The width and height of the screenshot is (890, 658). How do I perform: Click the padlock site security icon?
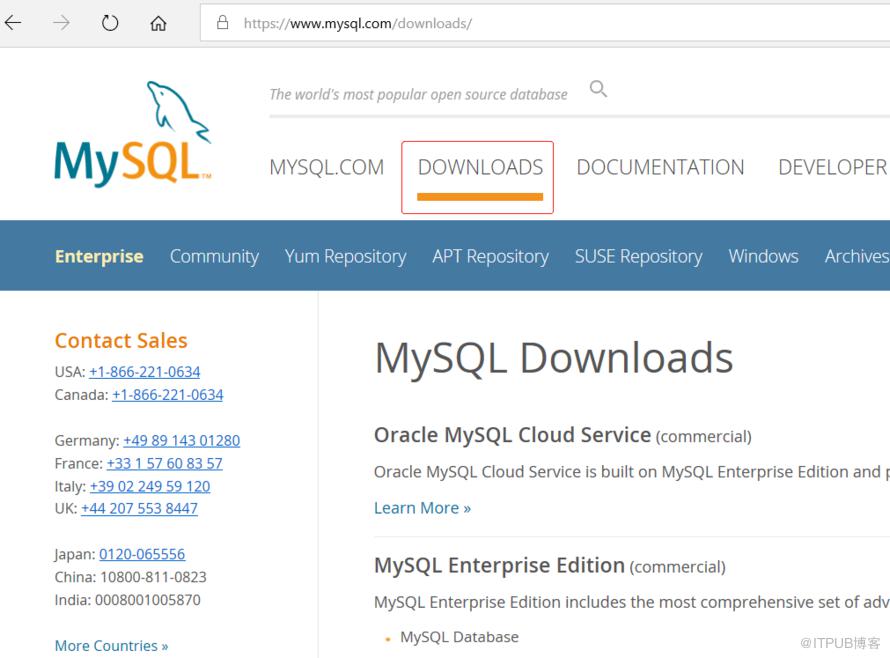222,23
